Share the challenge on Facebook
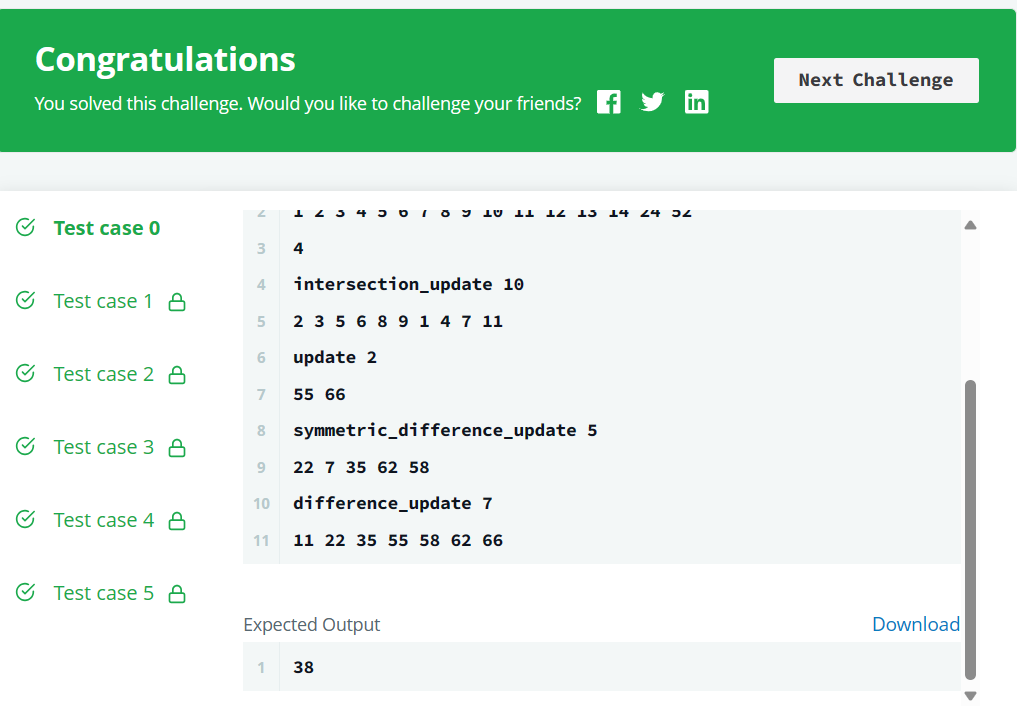 click(609, 101)
